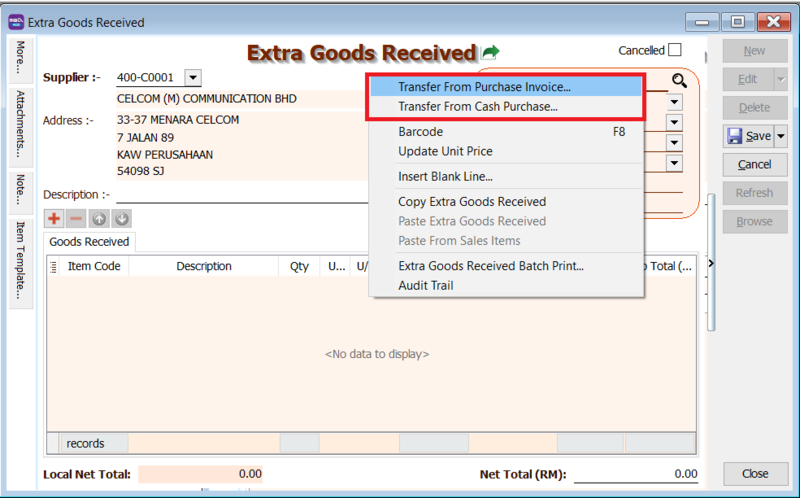Click the Close button

[x=755, y=473]
